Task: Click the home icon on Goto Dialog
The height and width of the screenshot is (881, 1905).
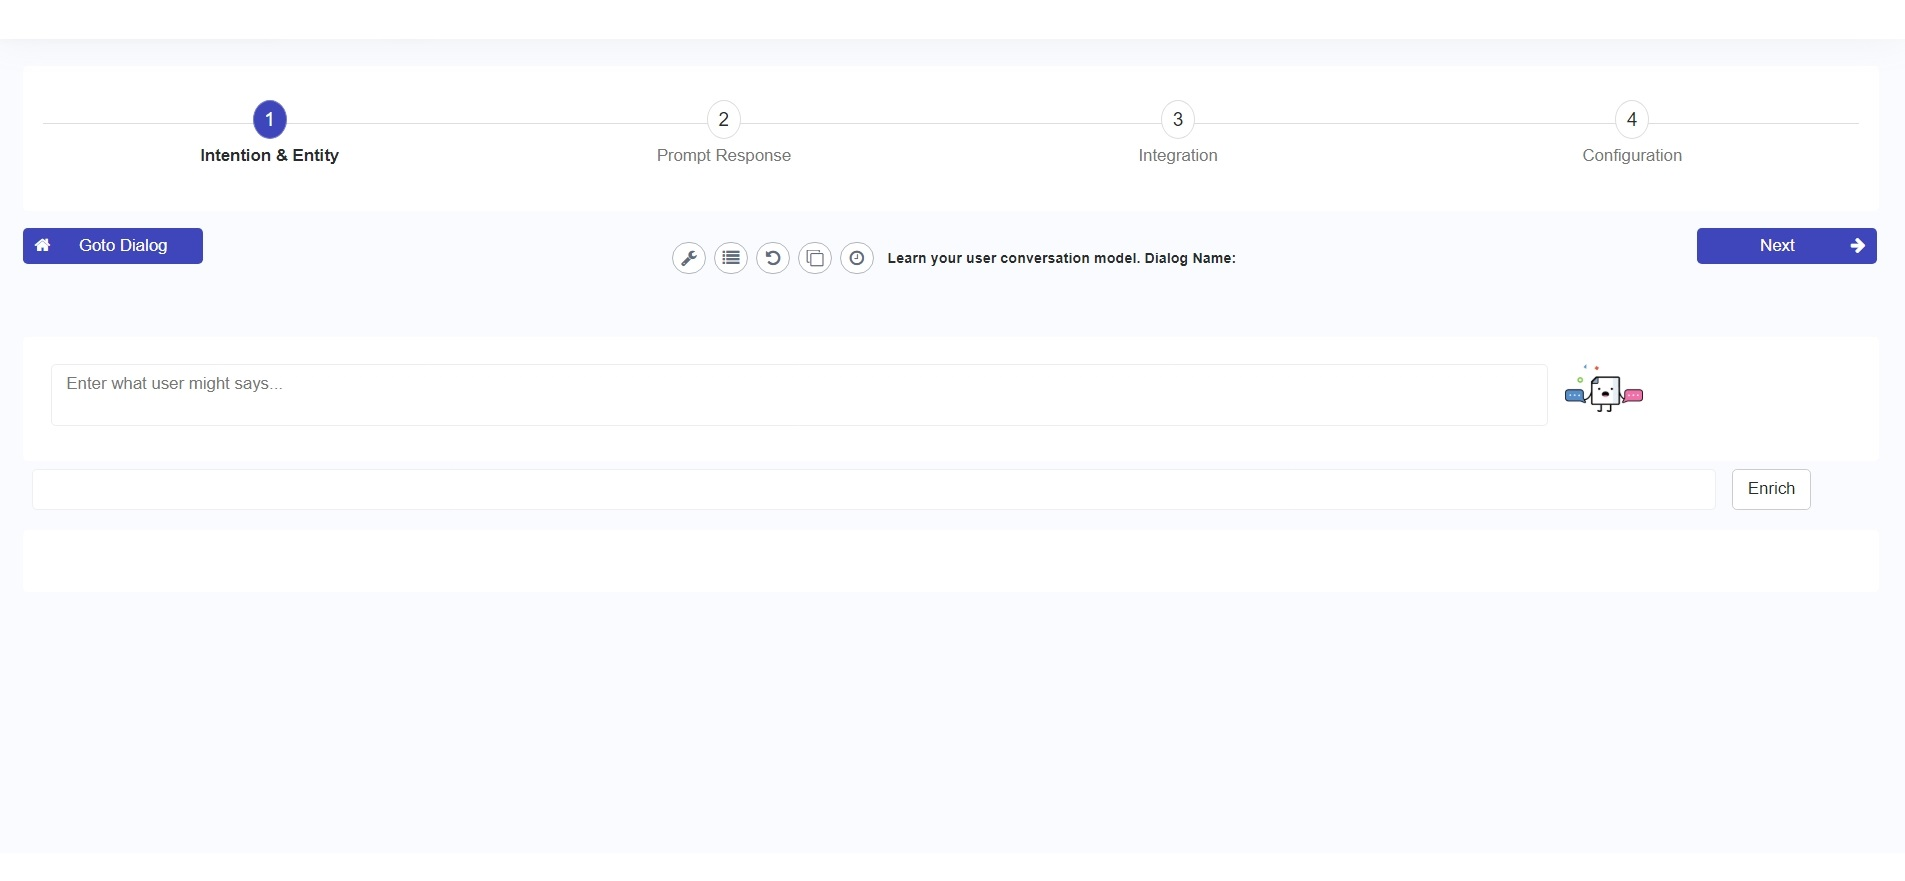Action: point(43,245)
